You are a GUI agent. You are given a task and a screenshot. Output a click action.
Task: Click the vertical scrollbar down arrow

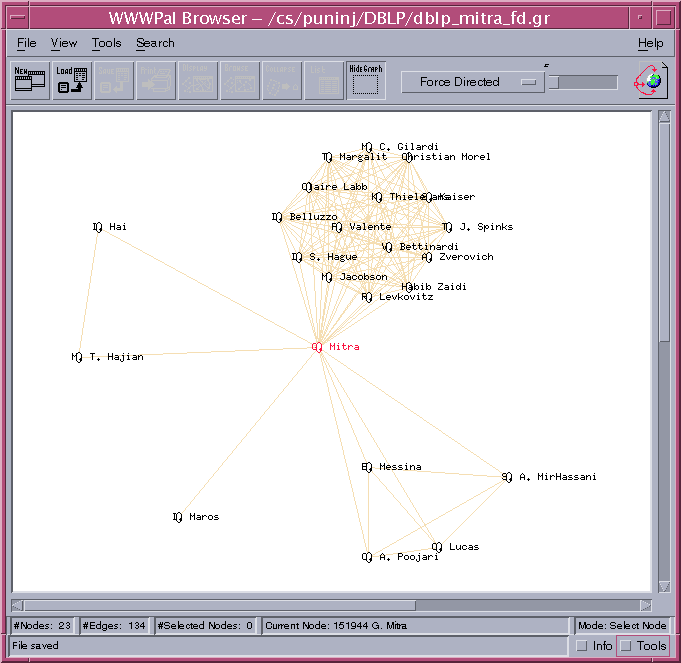click(x=664, y=587)
